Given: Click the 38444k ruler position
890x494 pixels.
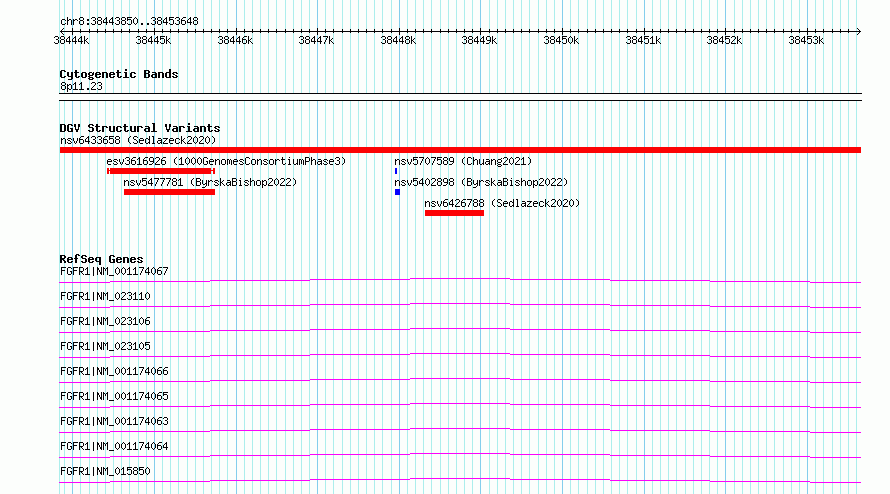Looking at the screenshot, I should coord(72,40).
